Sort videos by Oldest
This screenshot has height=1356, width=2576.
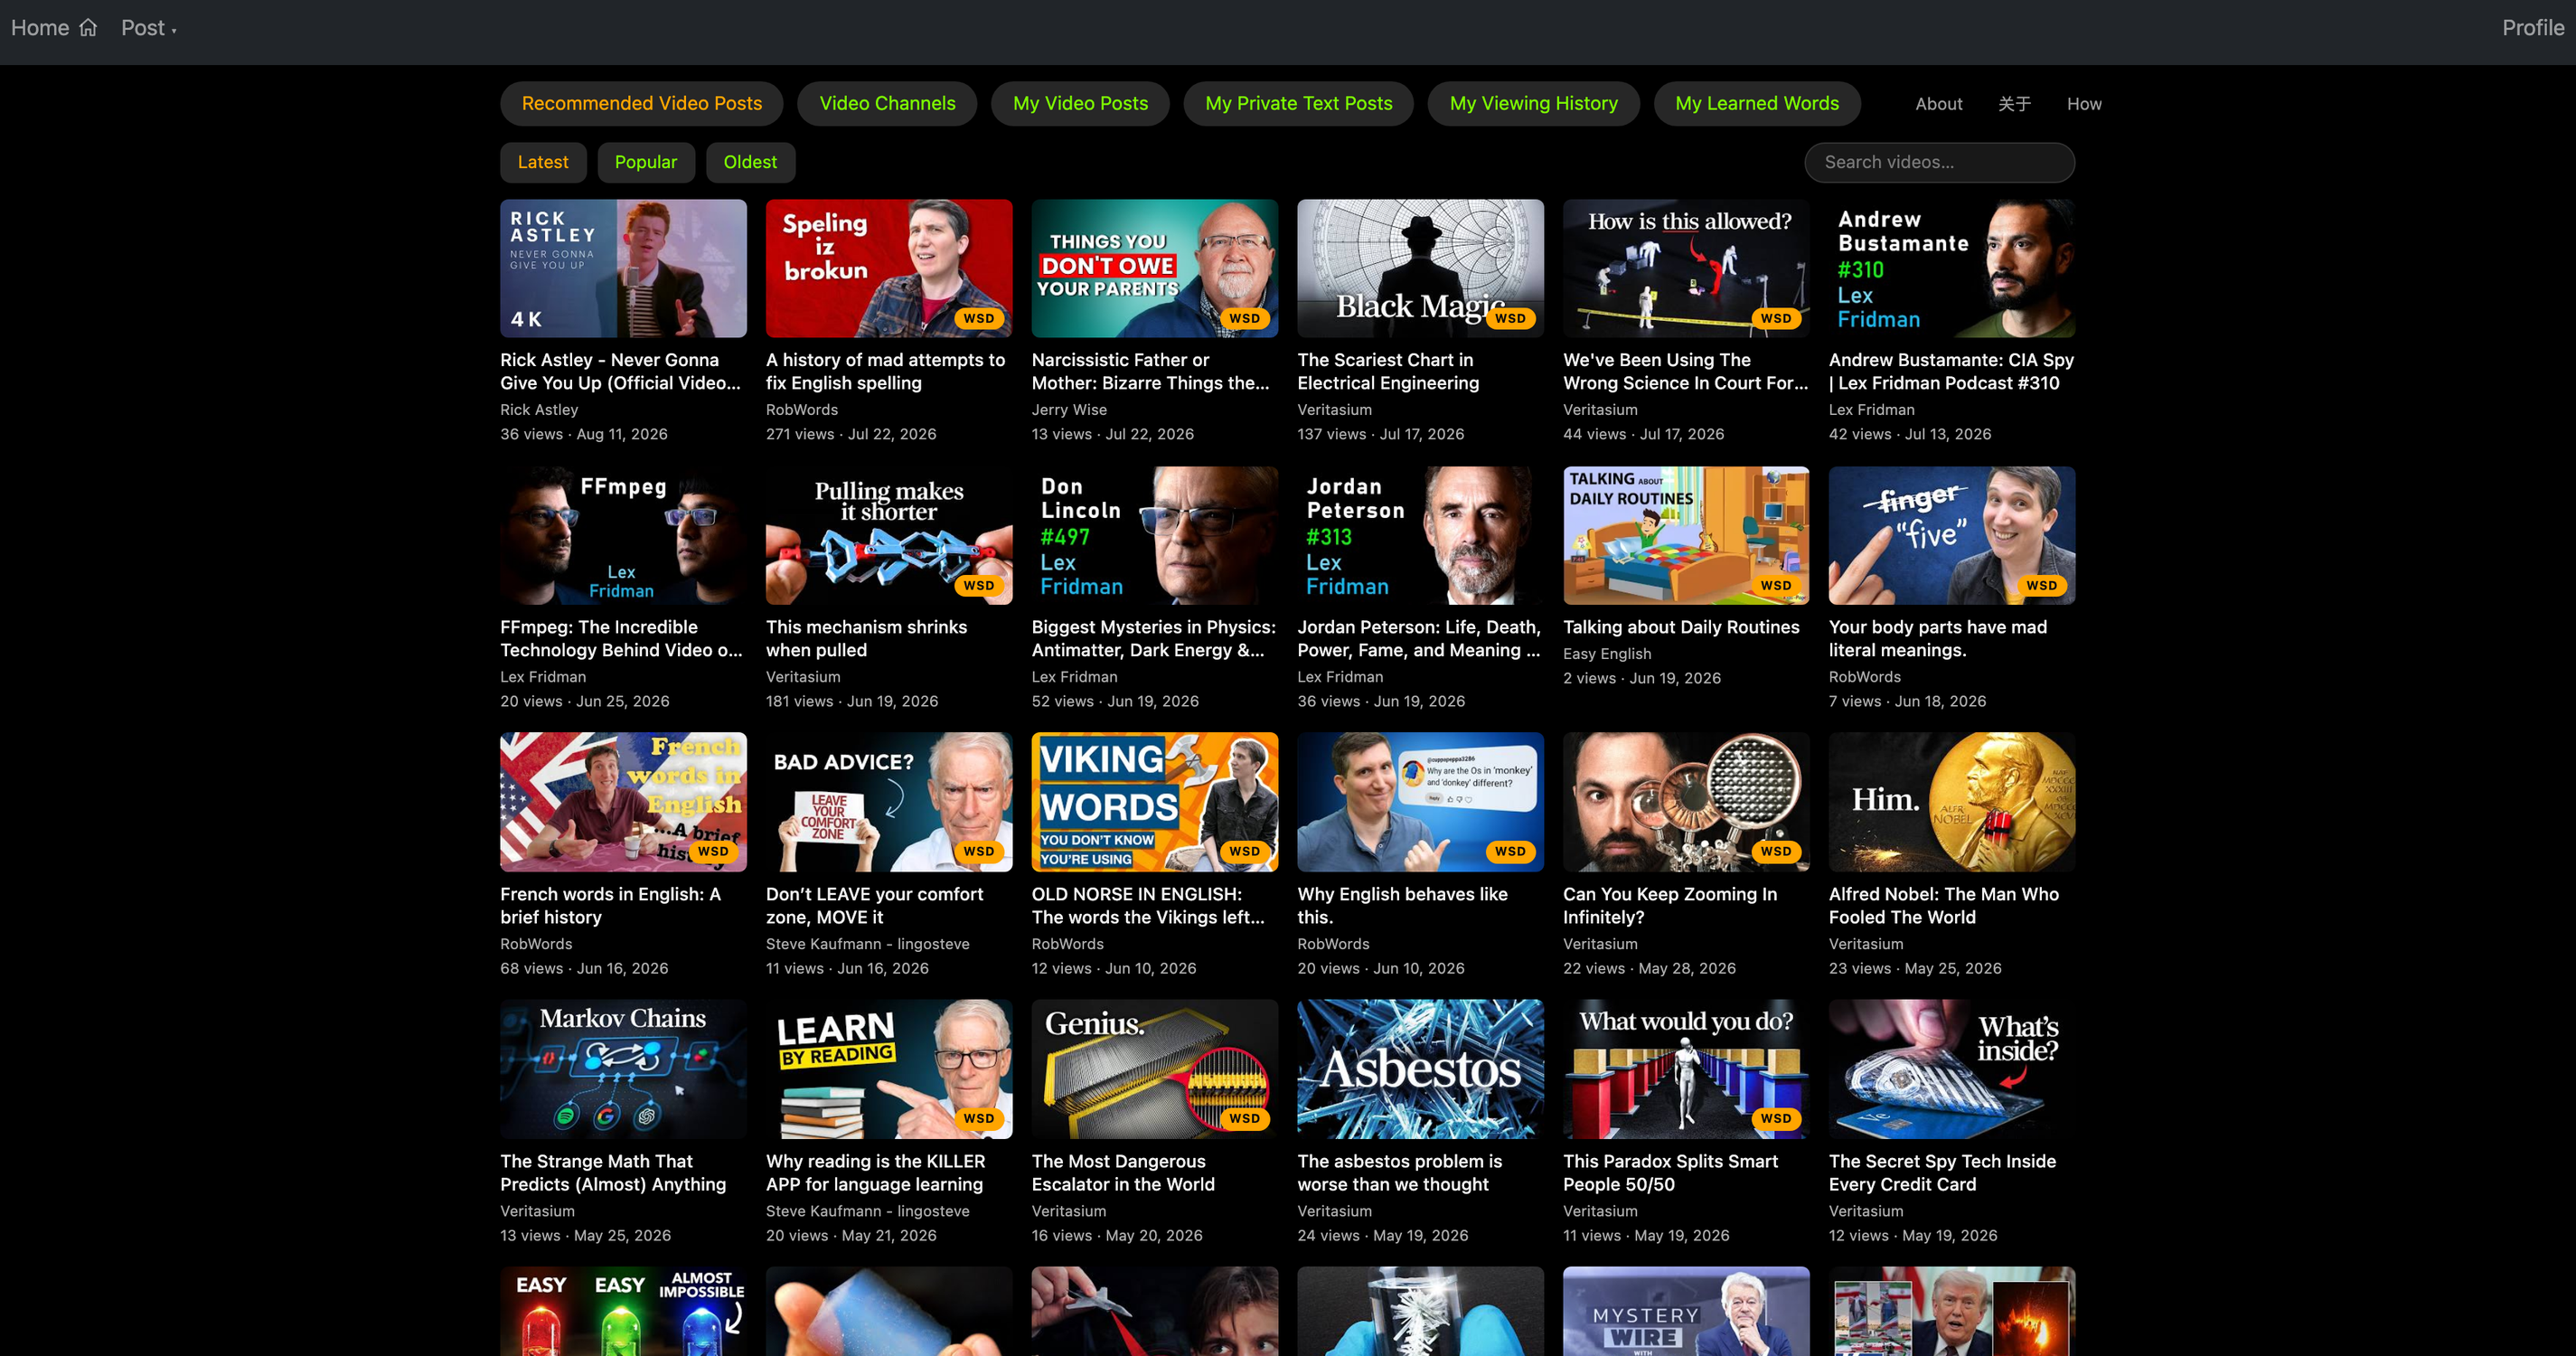pyautogui.click(x=750, y=162)
